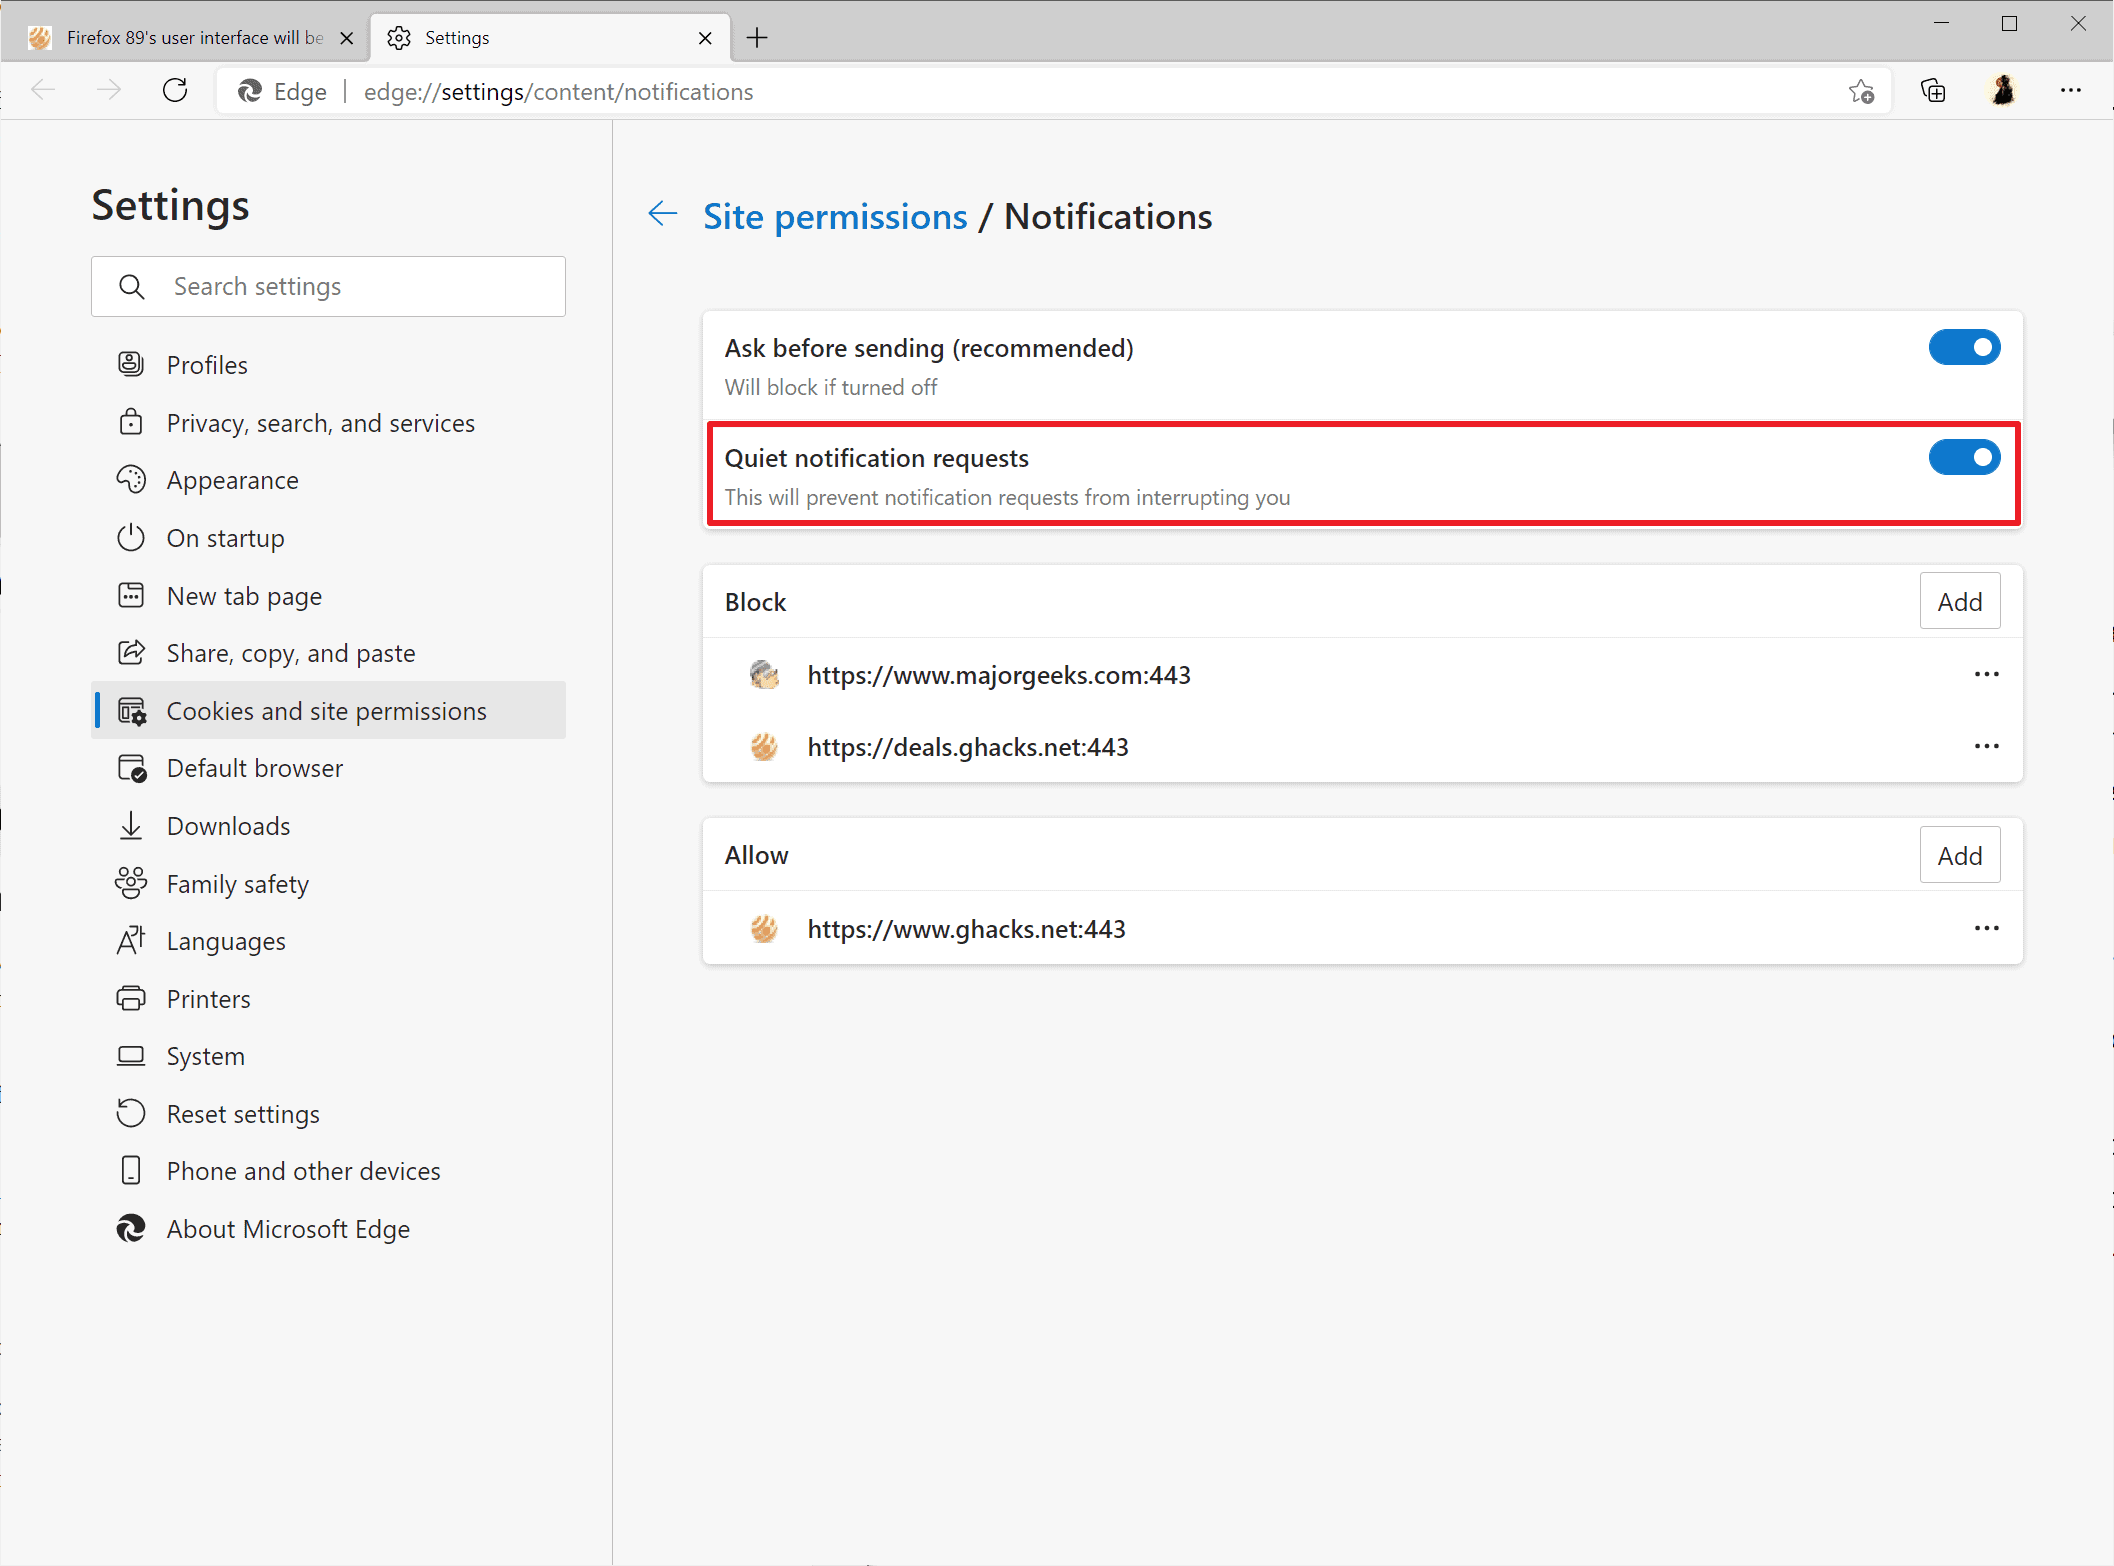Click the Family safety icon

(x=131, y=883)
